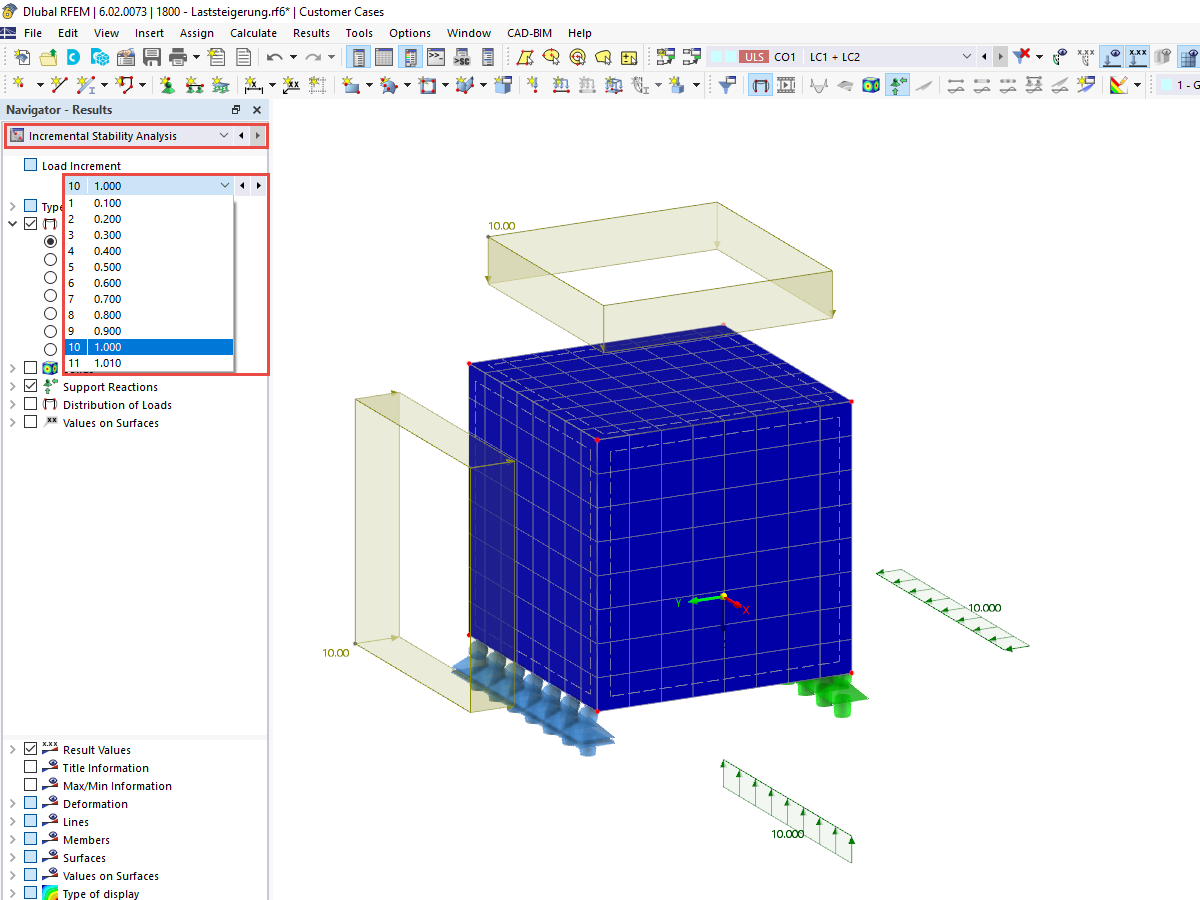Screen dimensions: 1200x900
Task: Toggle display of result values with eye icon
Action: click(x=1136, y=57)
